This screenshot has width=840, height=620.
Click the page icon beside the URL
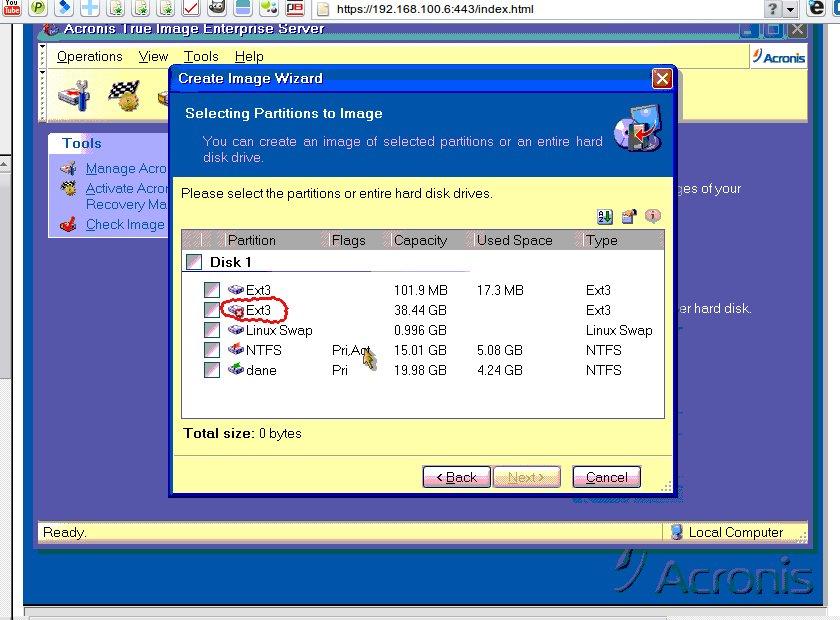(x=323, y=9)
